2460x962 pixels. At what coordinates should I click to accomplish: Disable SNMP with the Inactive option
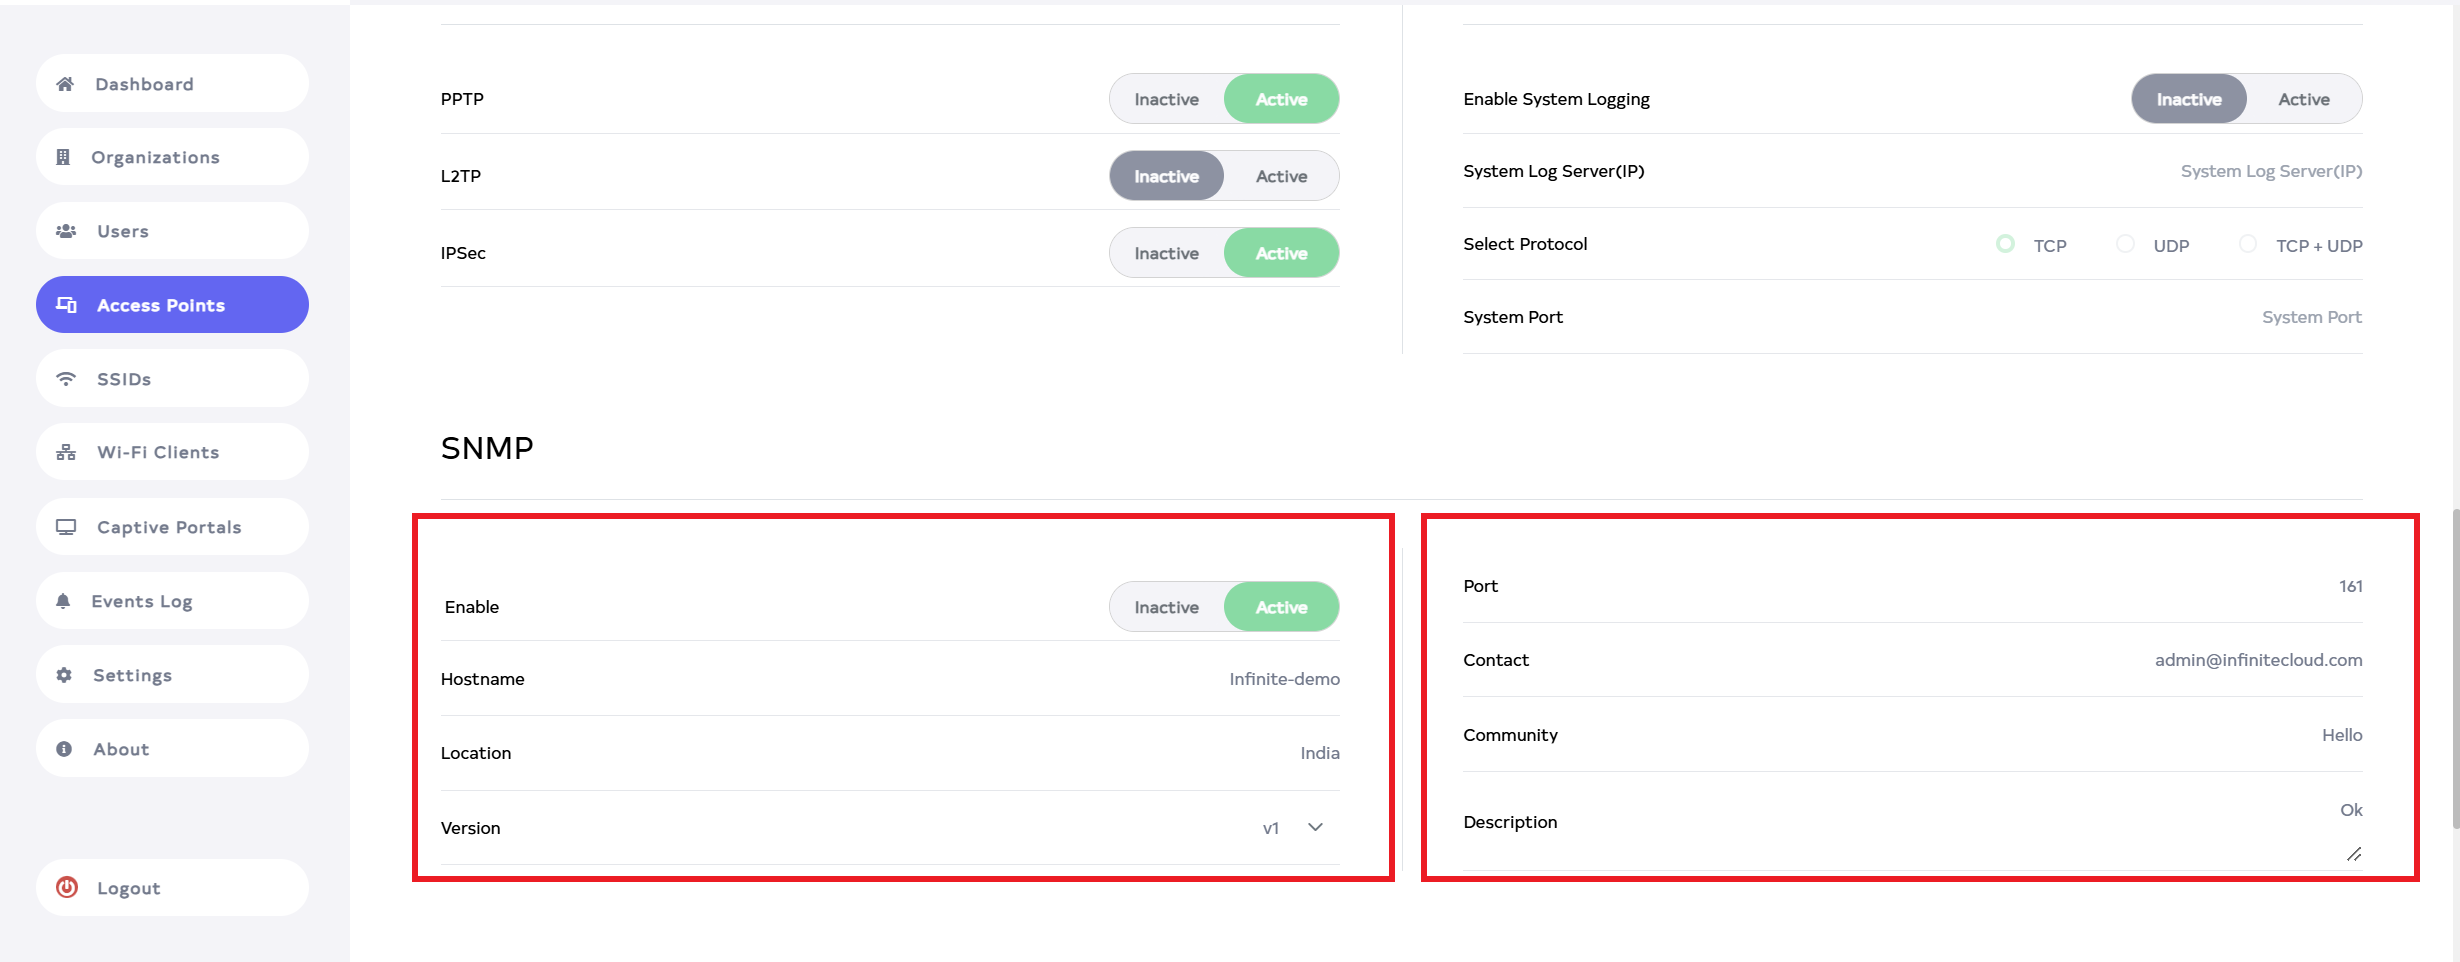pyautogui.click(x=1166, y=607)
